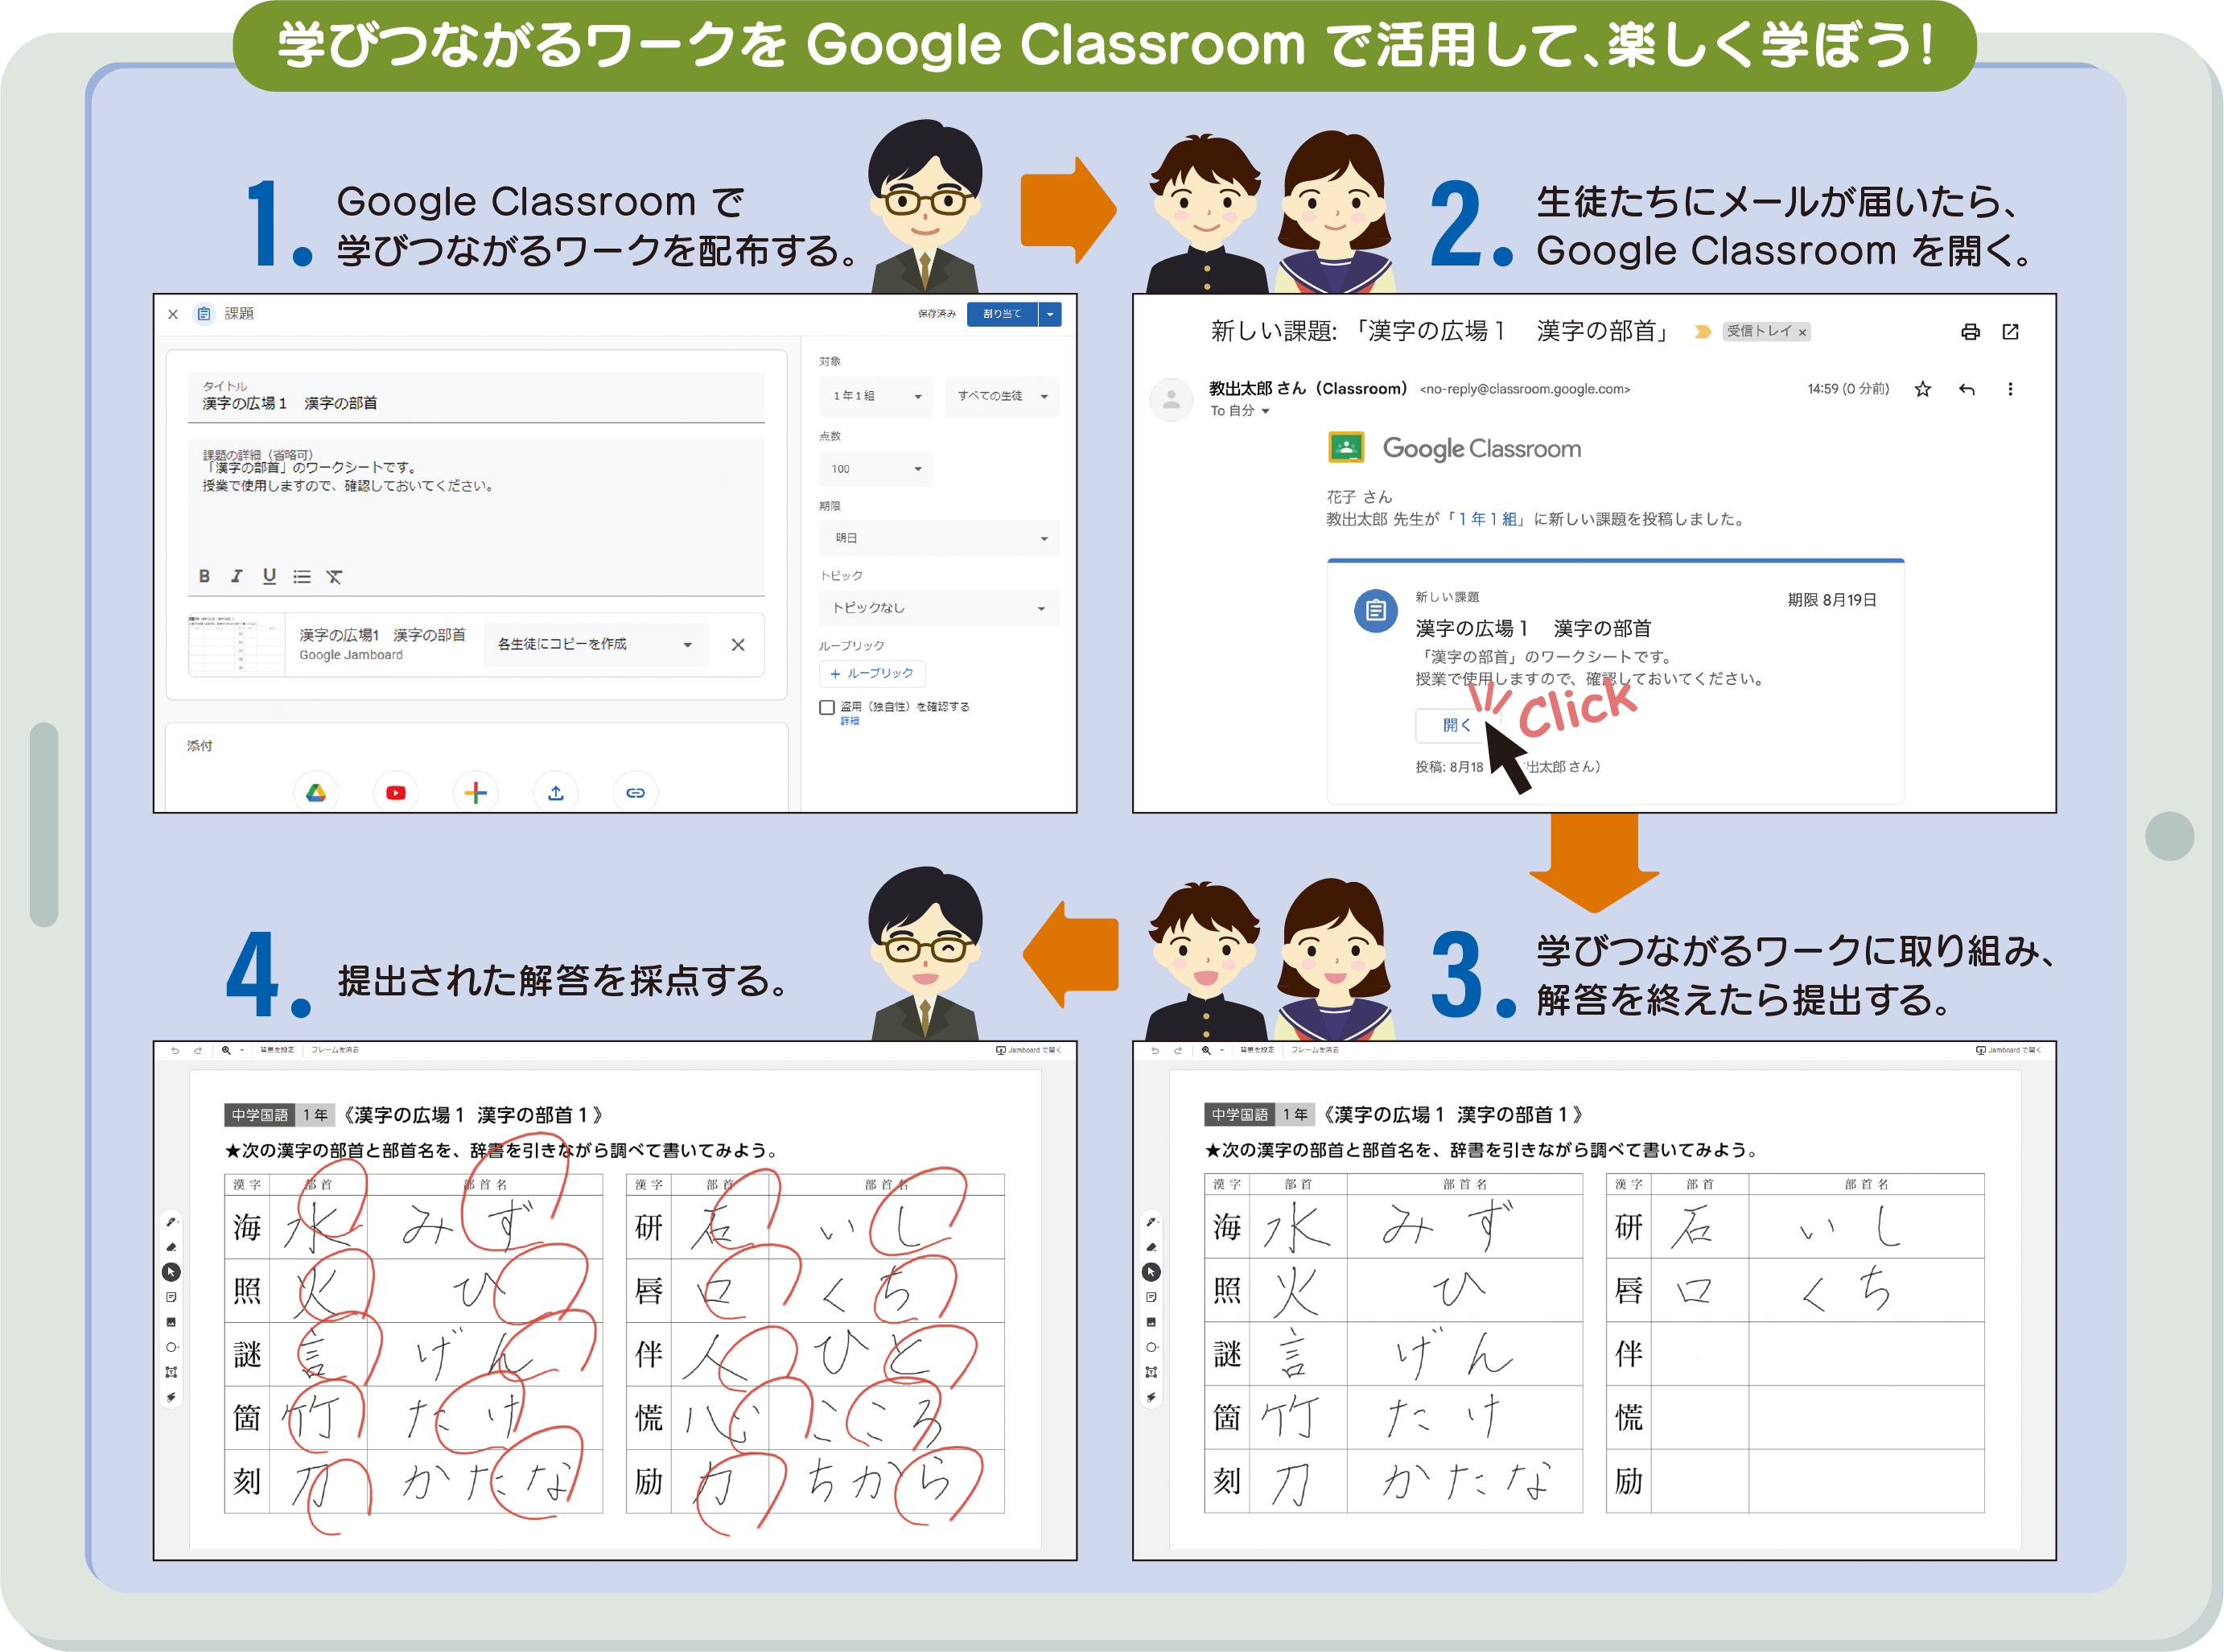Print the email with the printer icon
The height and width of the screenshot is (1652, 2224).
[1970, 332]
